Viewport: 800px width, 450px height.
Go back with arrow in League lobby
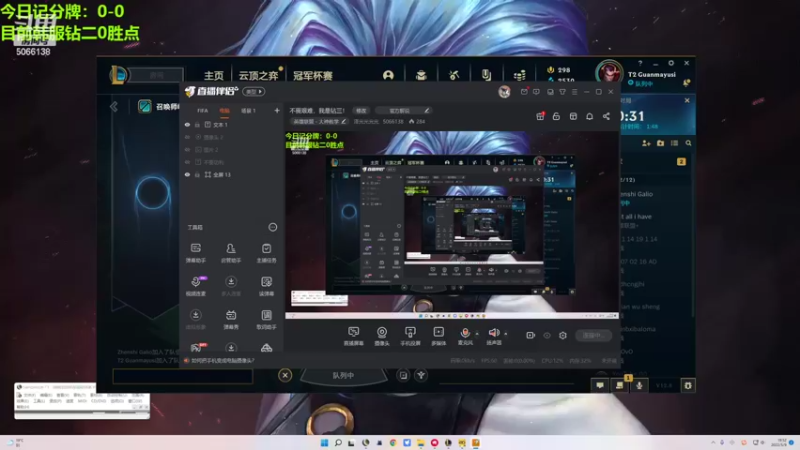click(x=114, y=107)
